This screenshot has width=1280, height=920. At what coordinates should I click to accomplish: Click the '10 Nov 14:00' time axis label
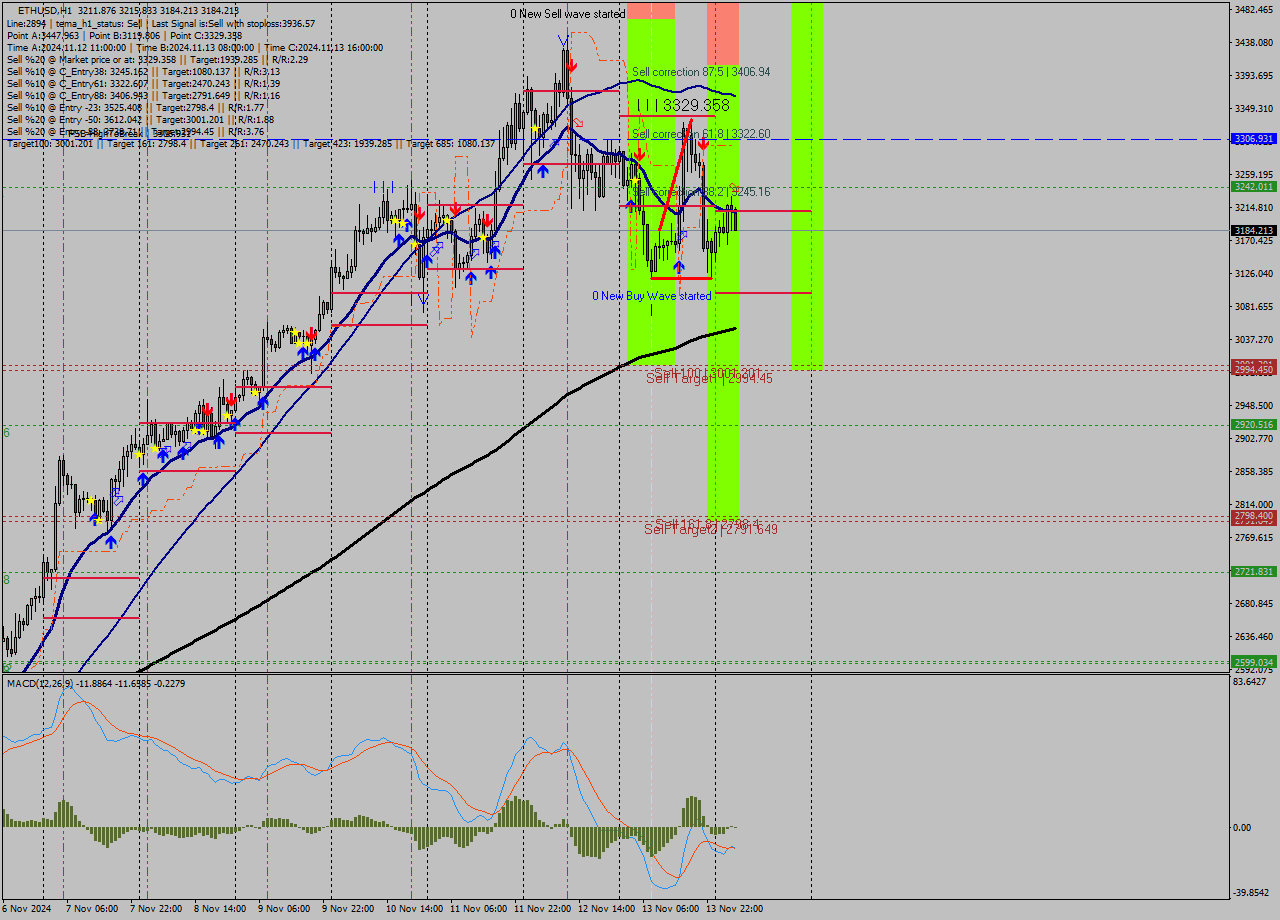point(414,909)
